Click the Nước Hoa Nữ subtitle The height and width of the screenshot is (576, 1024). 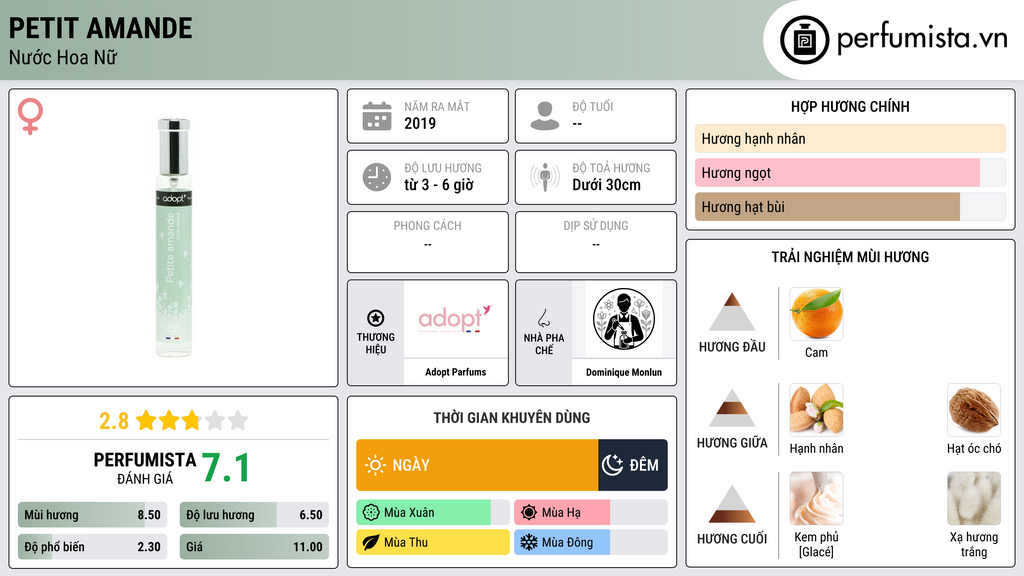pyautogui.click(x=63, y=57)
